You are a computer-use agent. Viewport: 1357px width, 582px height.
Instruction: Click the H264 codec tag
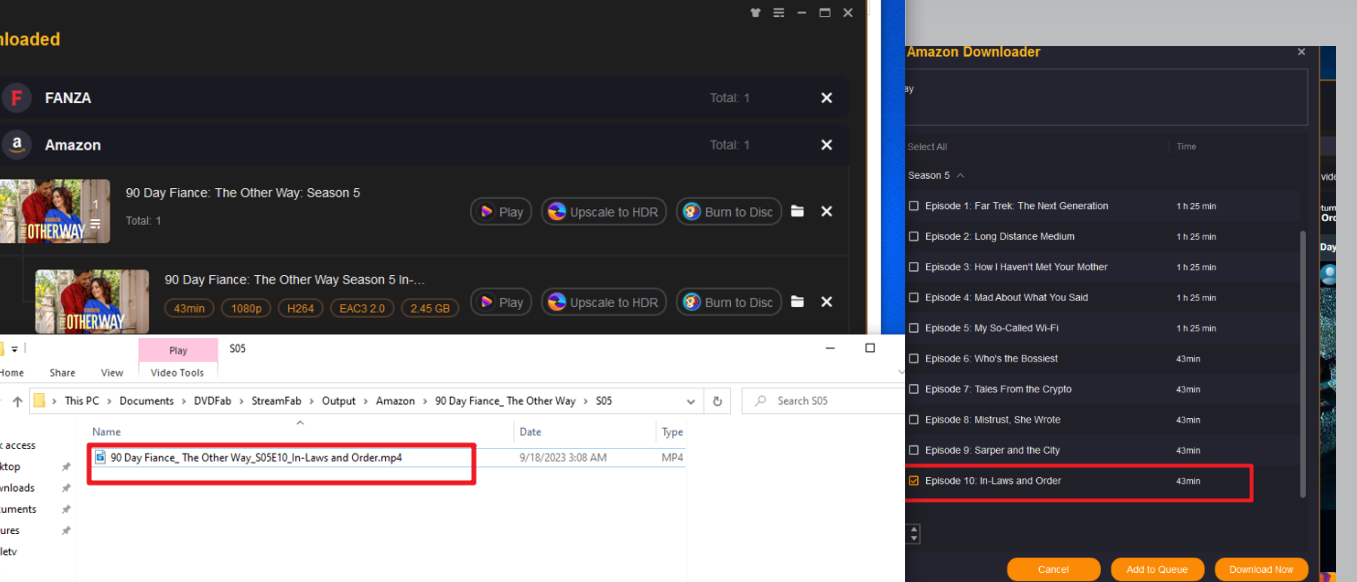pyautogui.click(x=300, y=308)
